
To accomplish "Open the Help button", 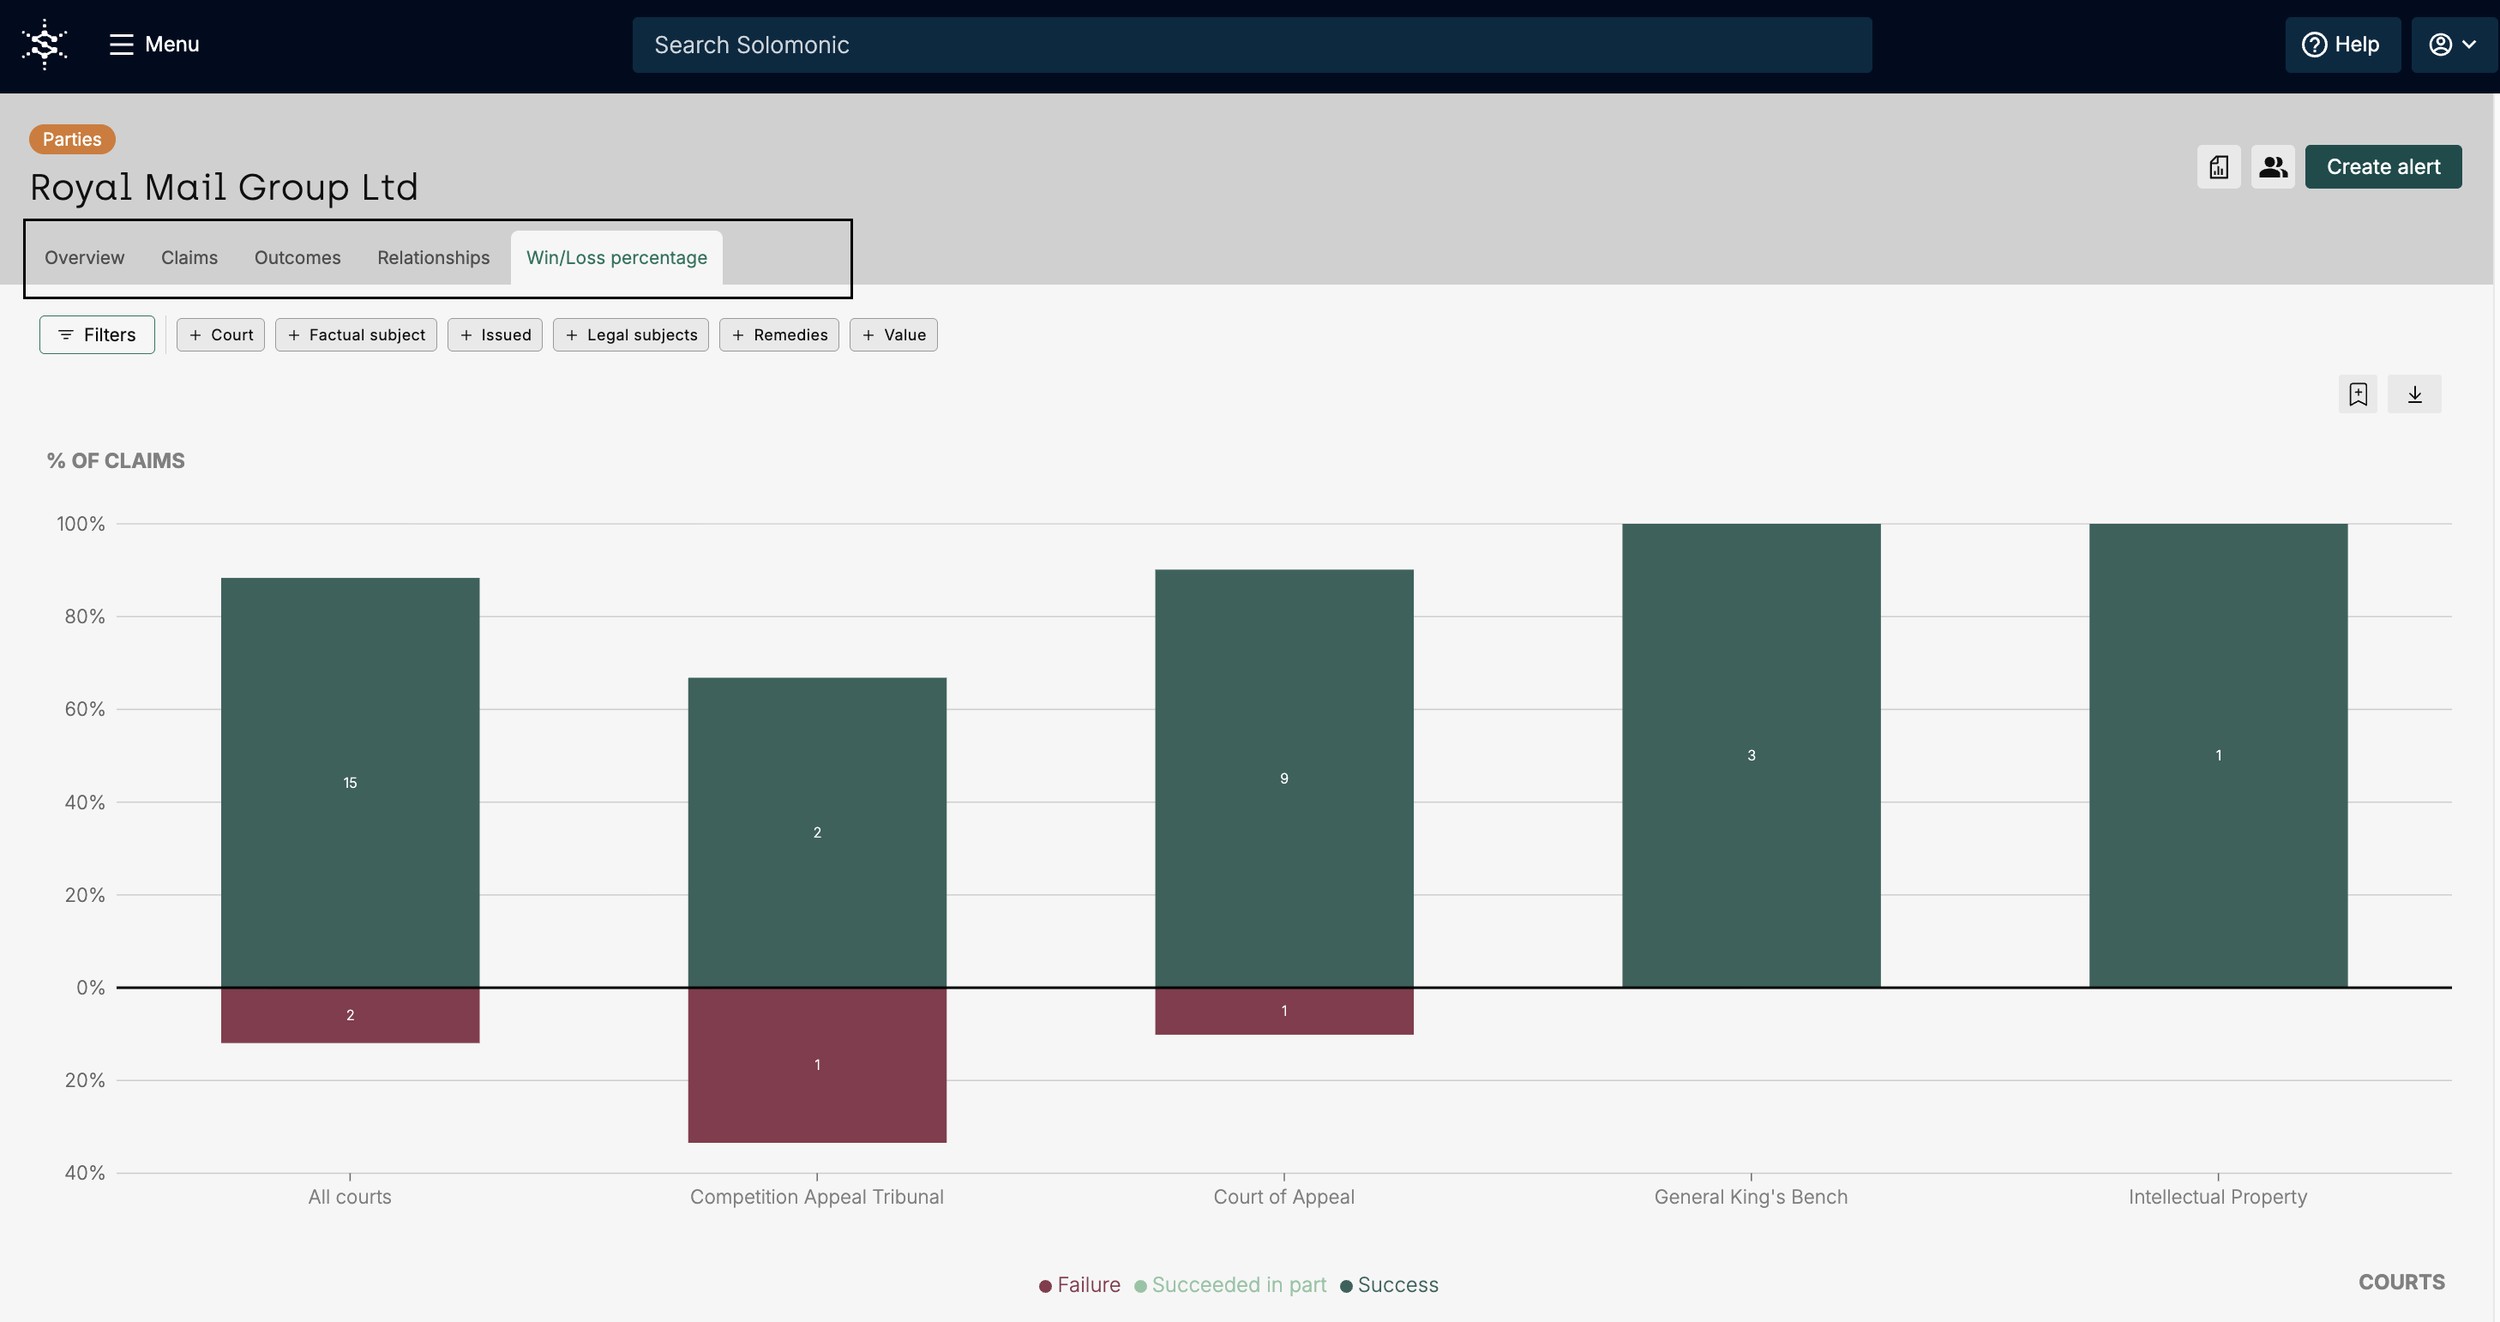I will click(2341, 44).
